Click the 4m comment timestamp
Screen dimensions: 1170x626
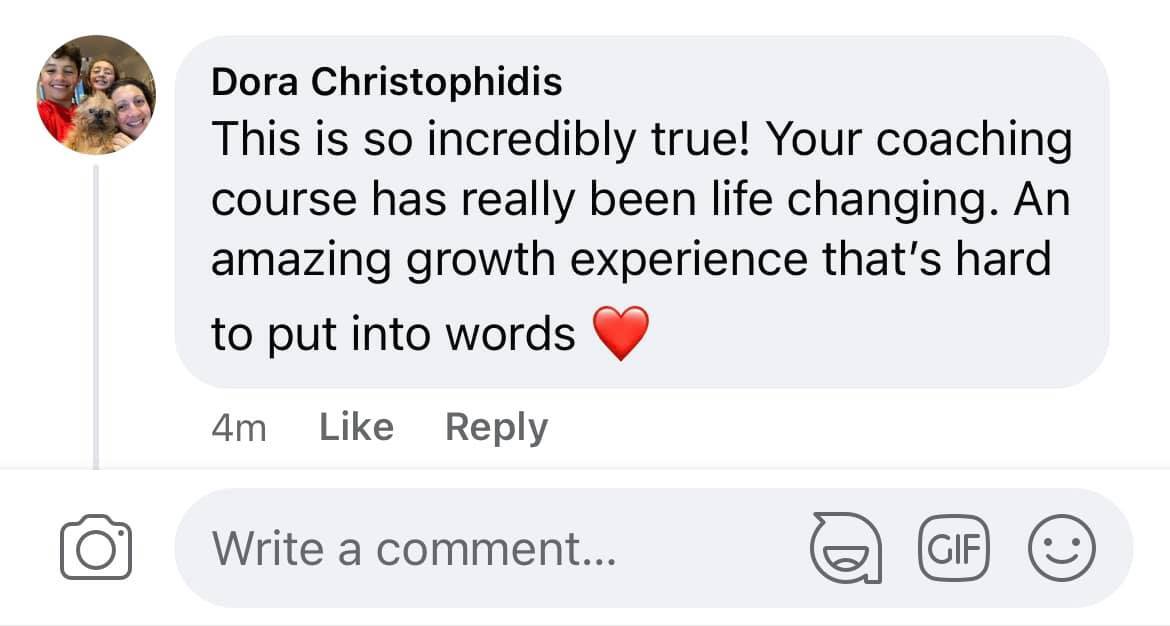click(x=239, y=429)
